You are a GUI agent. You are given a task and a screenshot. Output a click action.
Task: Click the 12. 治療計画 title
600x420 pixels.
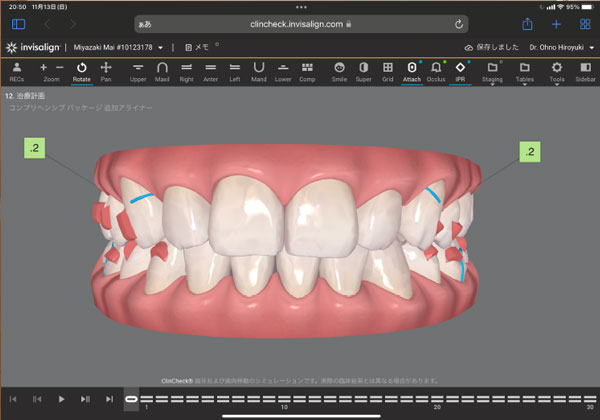pyautogui.click(x=25, y=96)
